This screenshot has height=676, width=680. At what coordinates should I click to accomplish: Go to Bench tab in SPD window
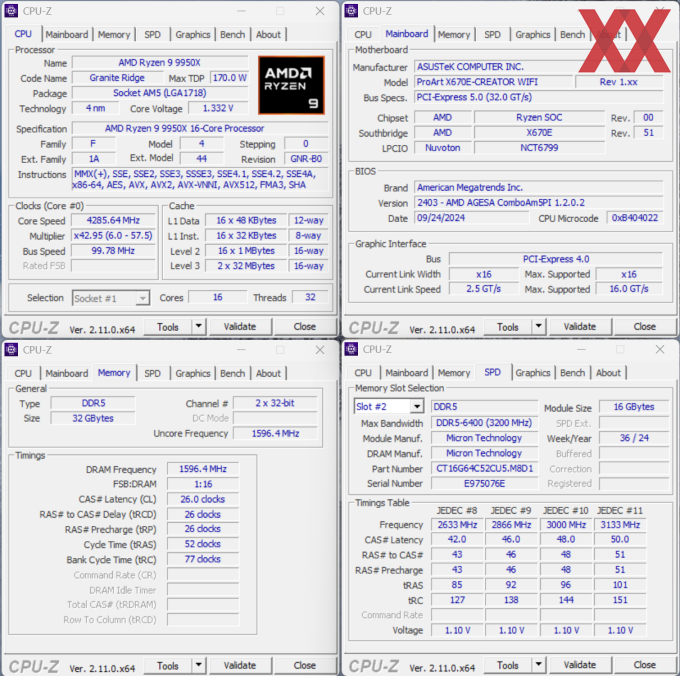pyautogui.click(x=572, y=373)
